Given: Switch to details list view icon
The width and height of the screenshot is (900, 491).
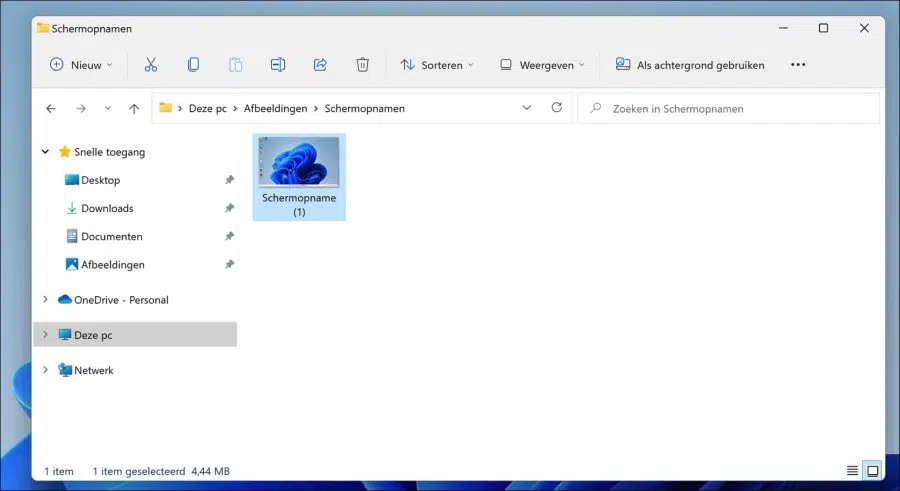Looking at the screenshot, I should [x=852, y=471].
